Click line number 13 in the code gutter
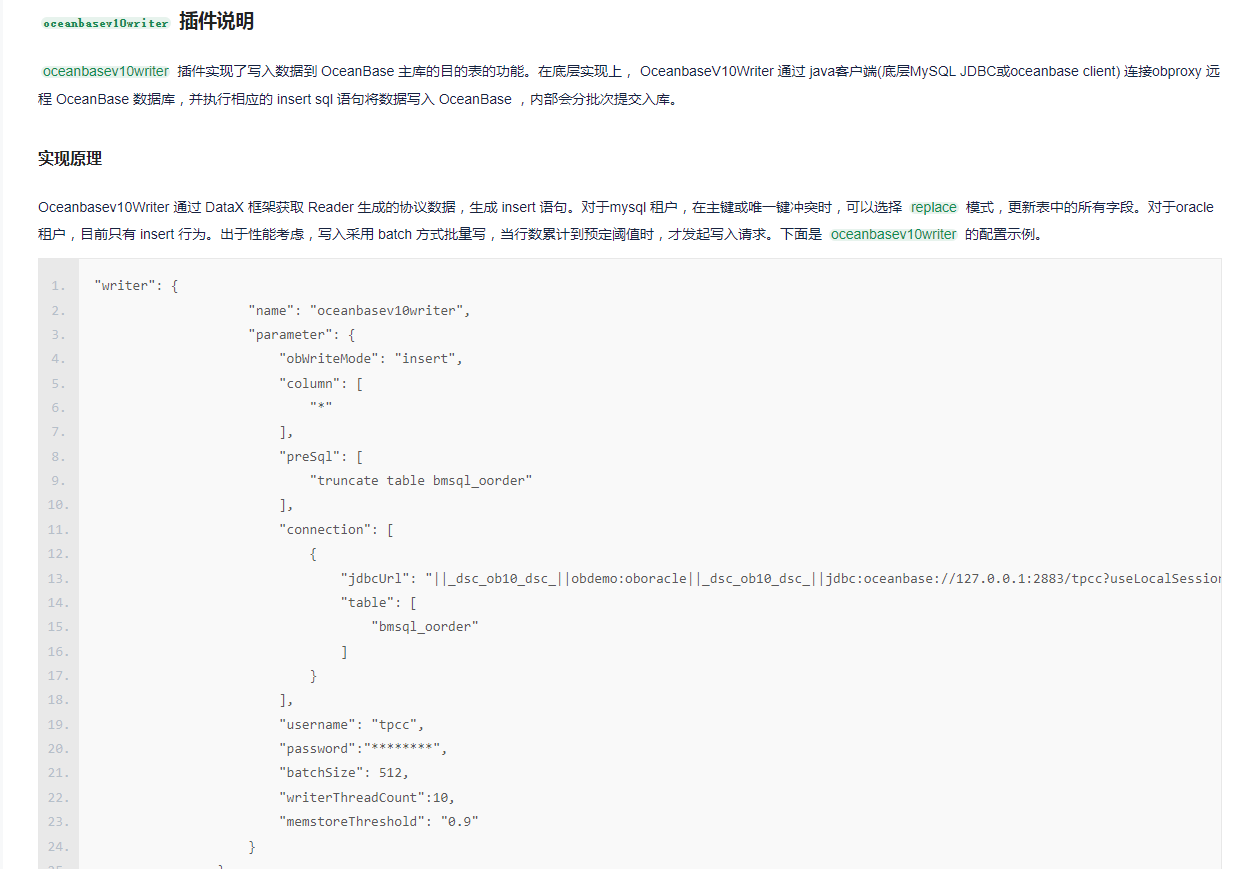The width and height of the screenshot is (1234, 869). [x=58, y=578]
